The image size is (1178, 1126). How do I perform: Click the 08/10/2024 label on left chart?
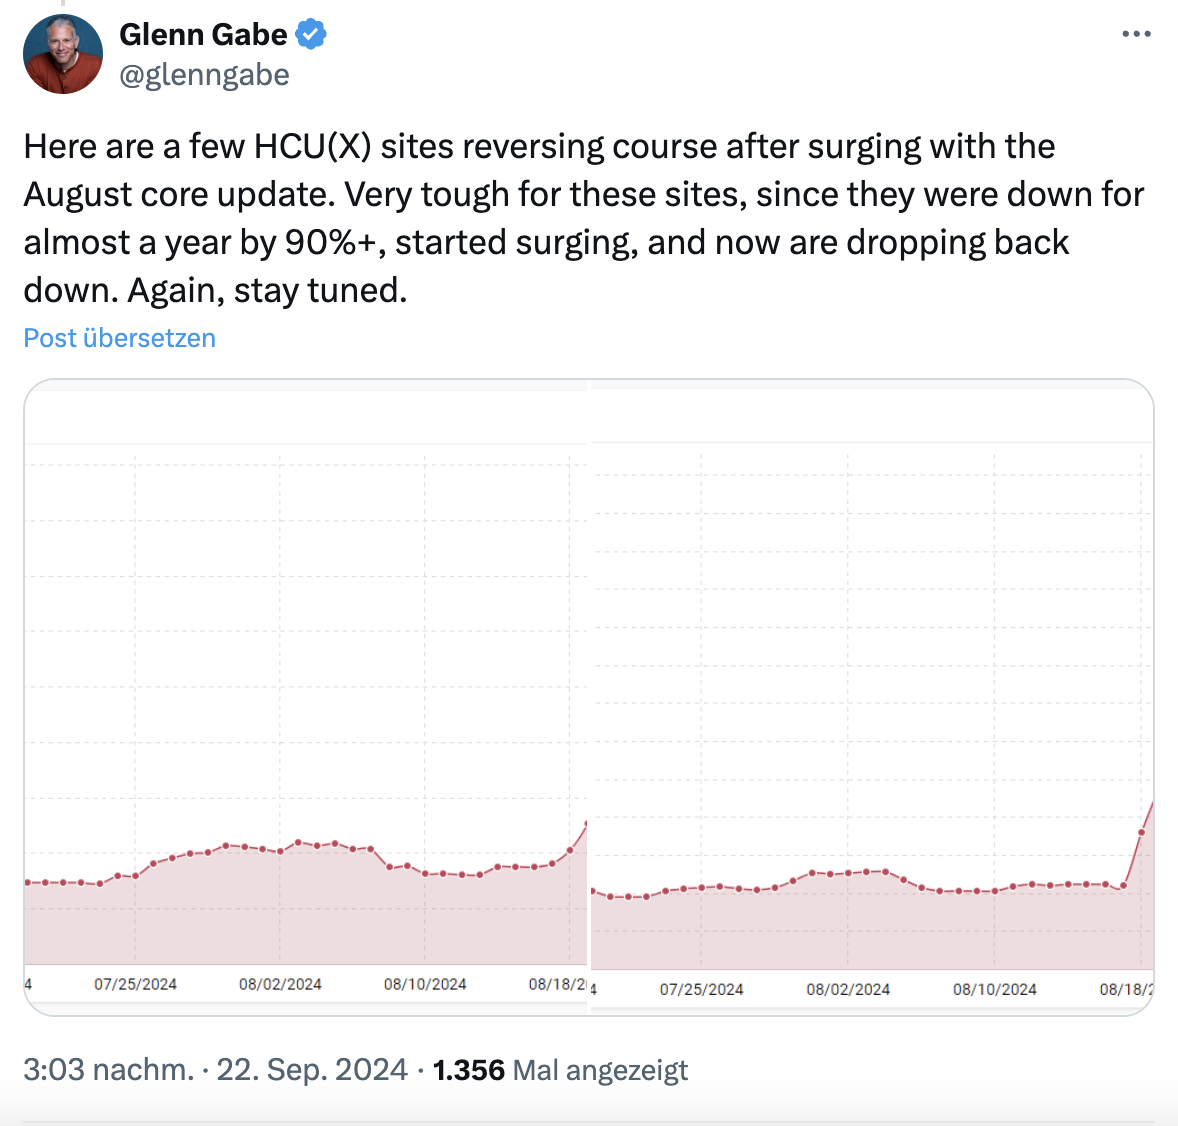(x=427, y=983)
